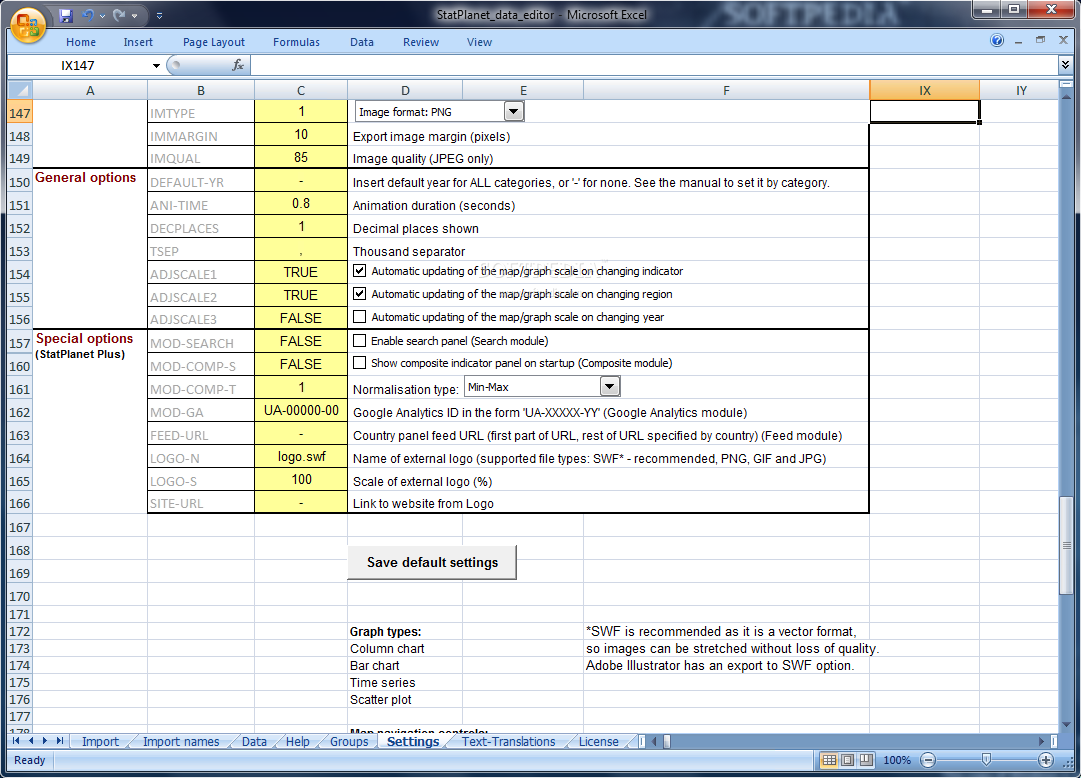This screenshot has width=1081, height=778.
Task: Go to previous sheet tab navigation arrow
Action: pos(31,741)
